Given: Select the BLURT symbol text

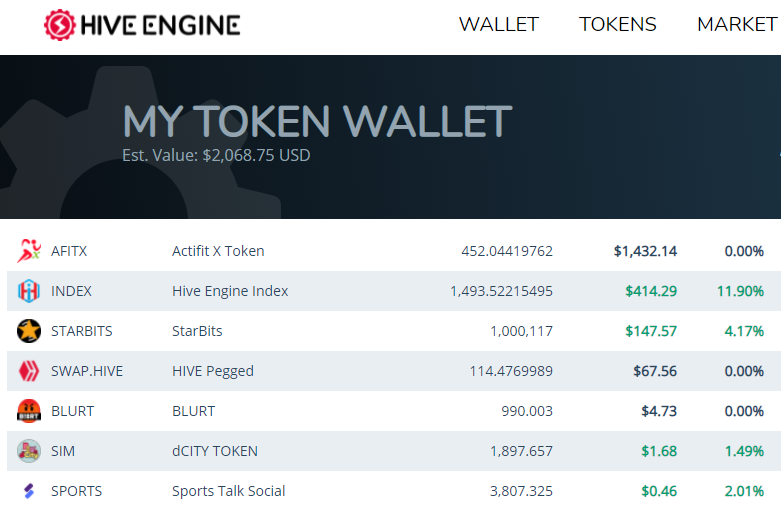Looking at the screenshot, I should pyautogui.click(x=73, y=411).
